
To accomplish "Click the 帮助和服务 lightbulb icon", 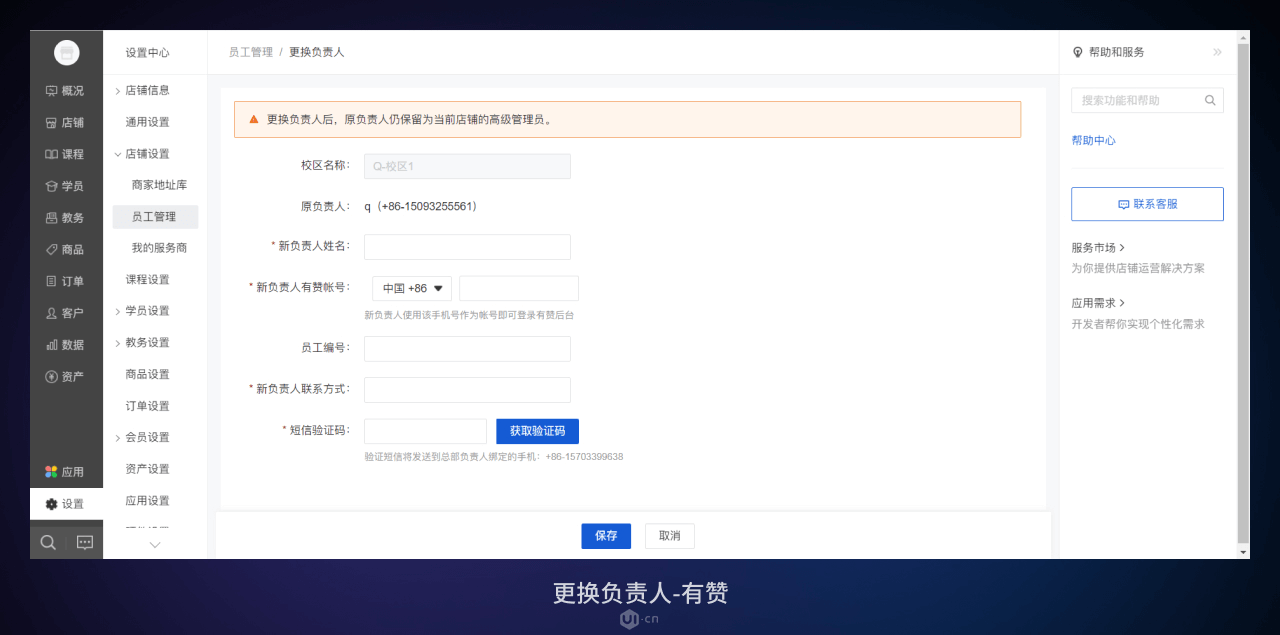I will 1078,52.
